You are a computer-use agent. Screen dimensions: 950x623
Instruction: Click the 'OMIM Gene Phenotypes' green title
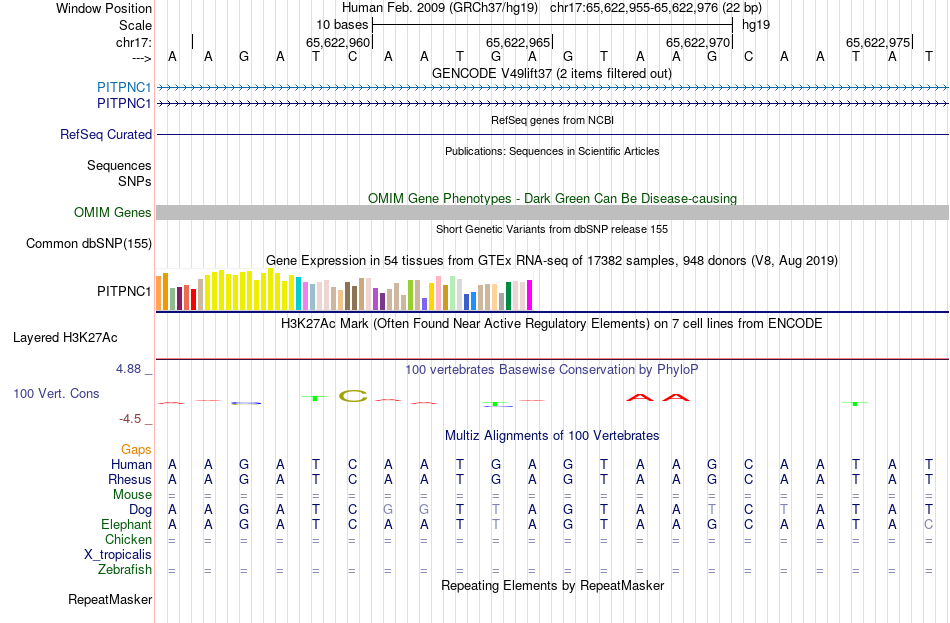[553, 198]
